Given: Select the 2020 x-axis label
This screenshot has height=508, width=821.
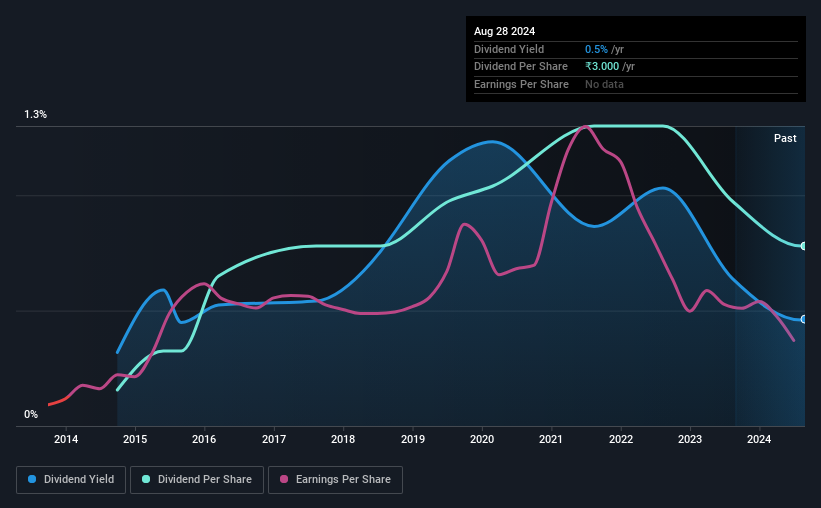Looking at the screenshot, I should coord(482,439).
